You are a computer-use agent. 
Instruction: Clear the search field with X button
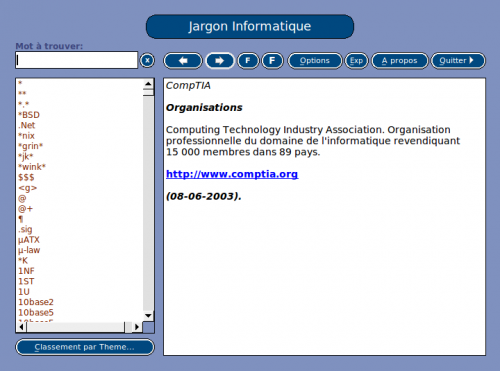[147, 61]
